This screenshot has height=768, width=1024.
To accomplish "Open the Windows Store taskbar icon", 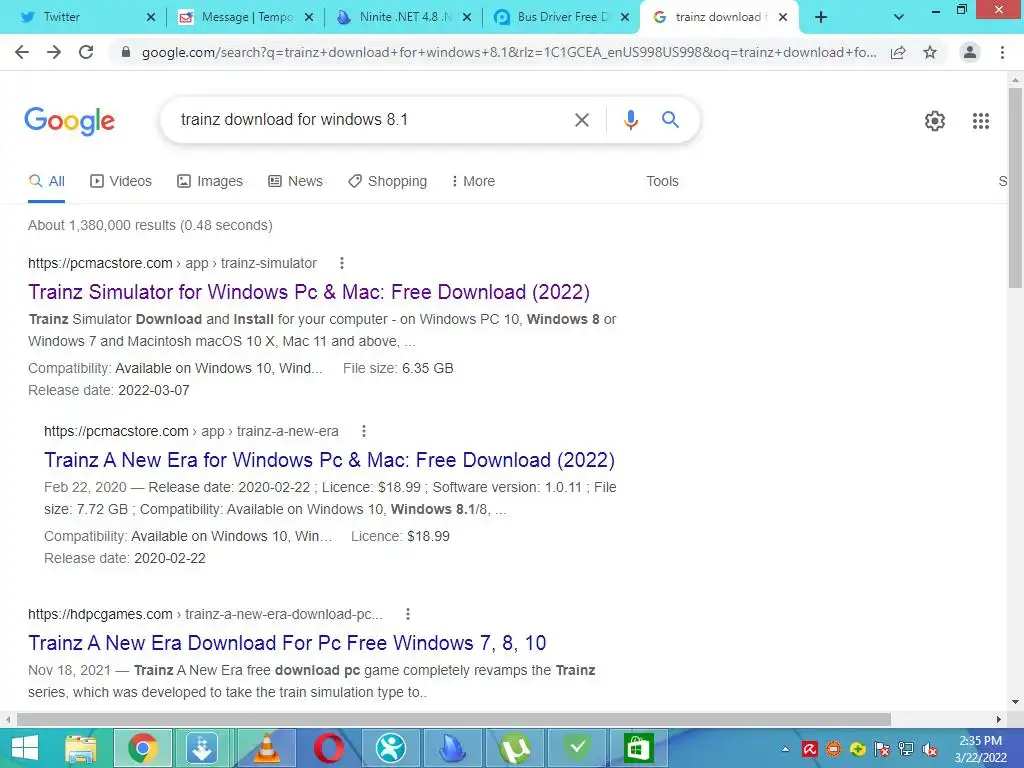I will tap(638, 748).
